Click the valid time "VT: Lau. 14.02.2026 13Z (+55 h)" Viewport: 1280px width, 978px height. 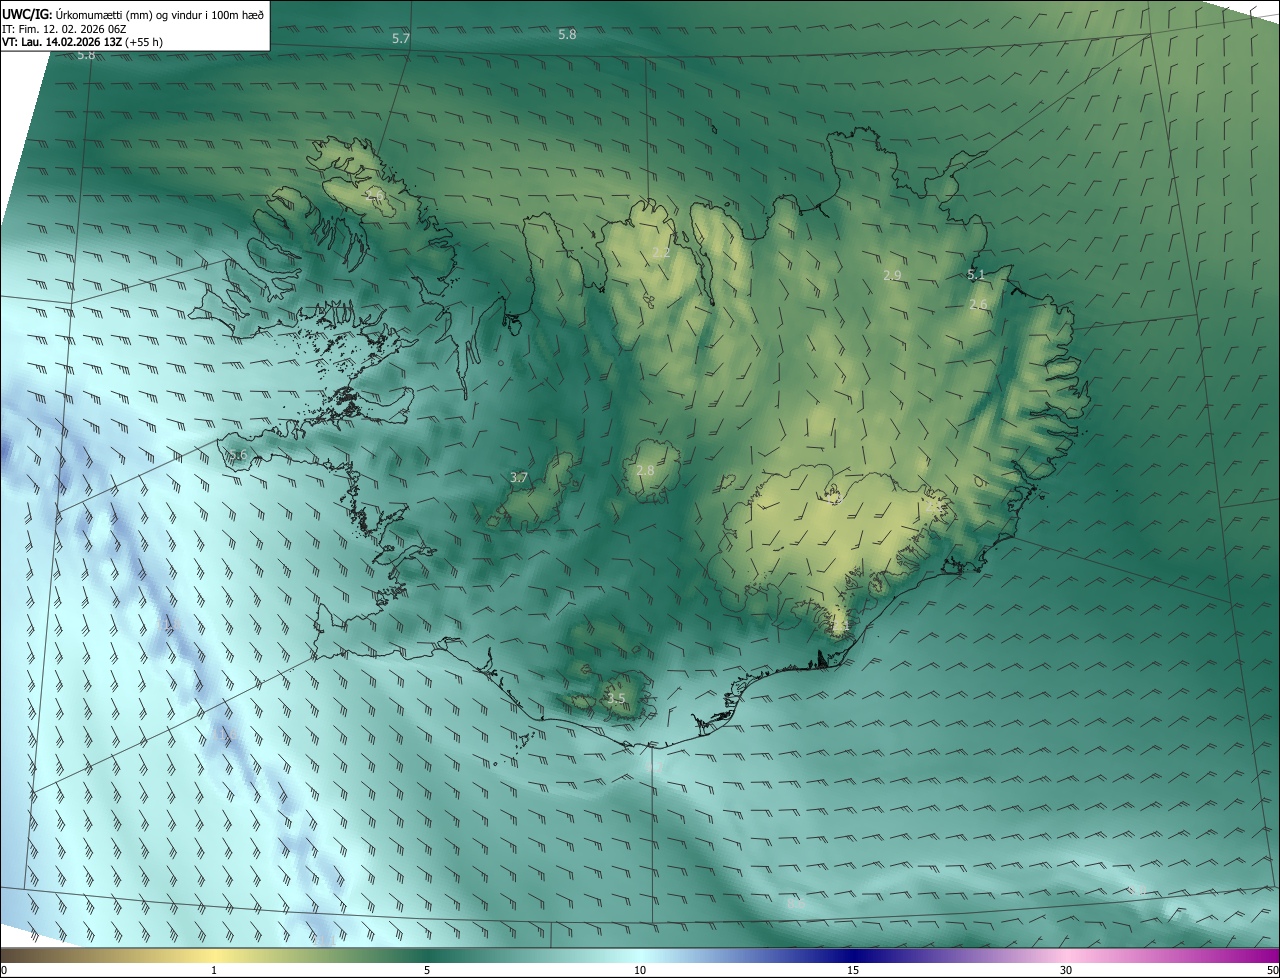pos(82,42)
